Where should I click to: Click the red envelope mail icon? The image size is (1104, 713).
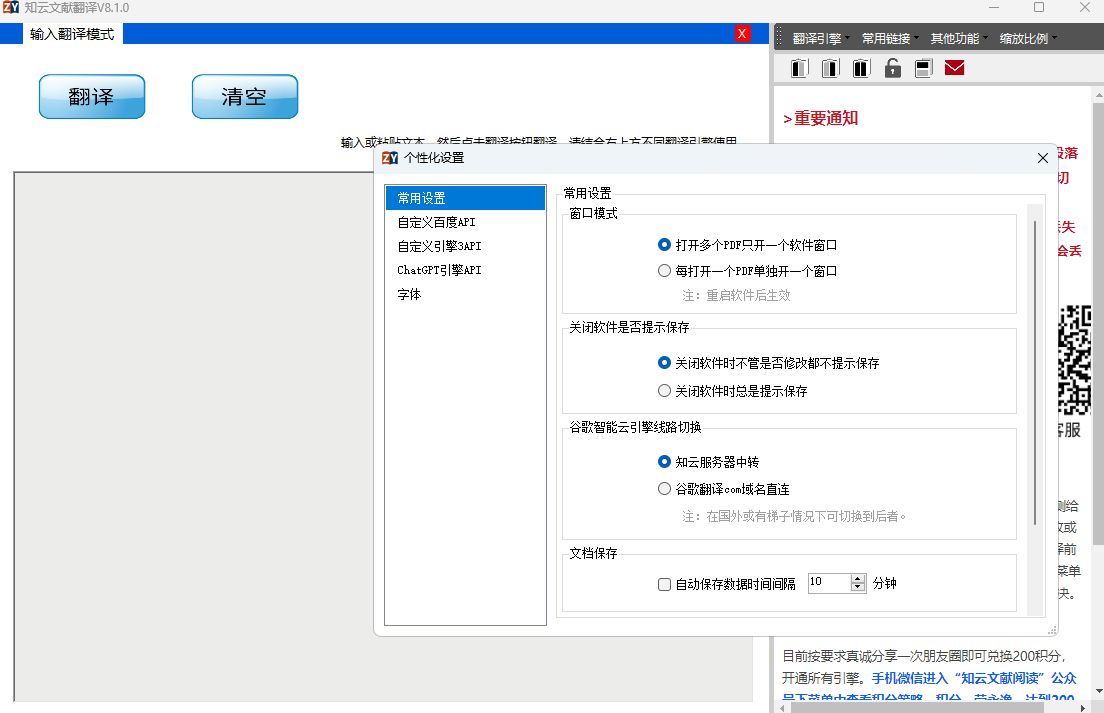pyautogui.click(x=954, y=67)
